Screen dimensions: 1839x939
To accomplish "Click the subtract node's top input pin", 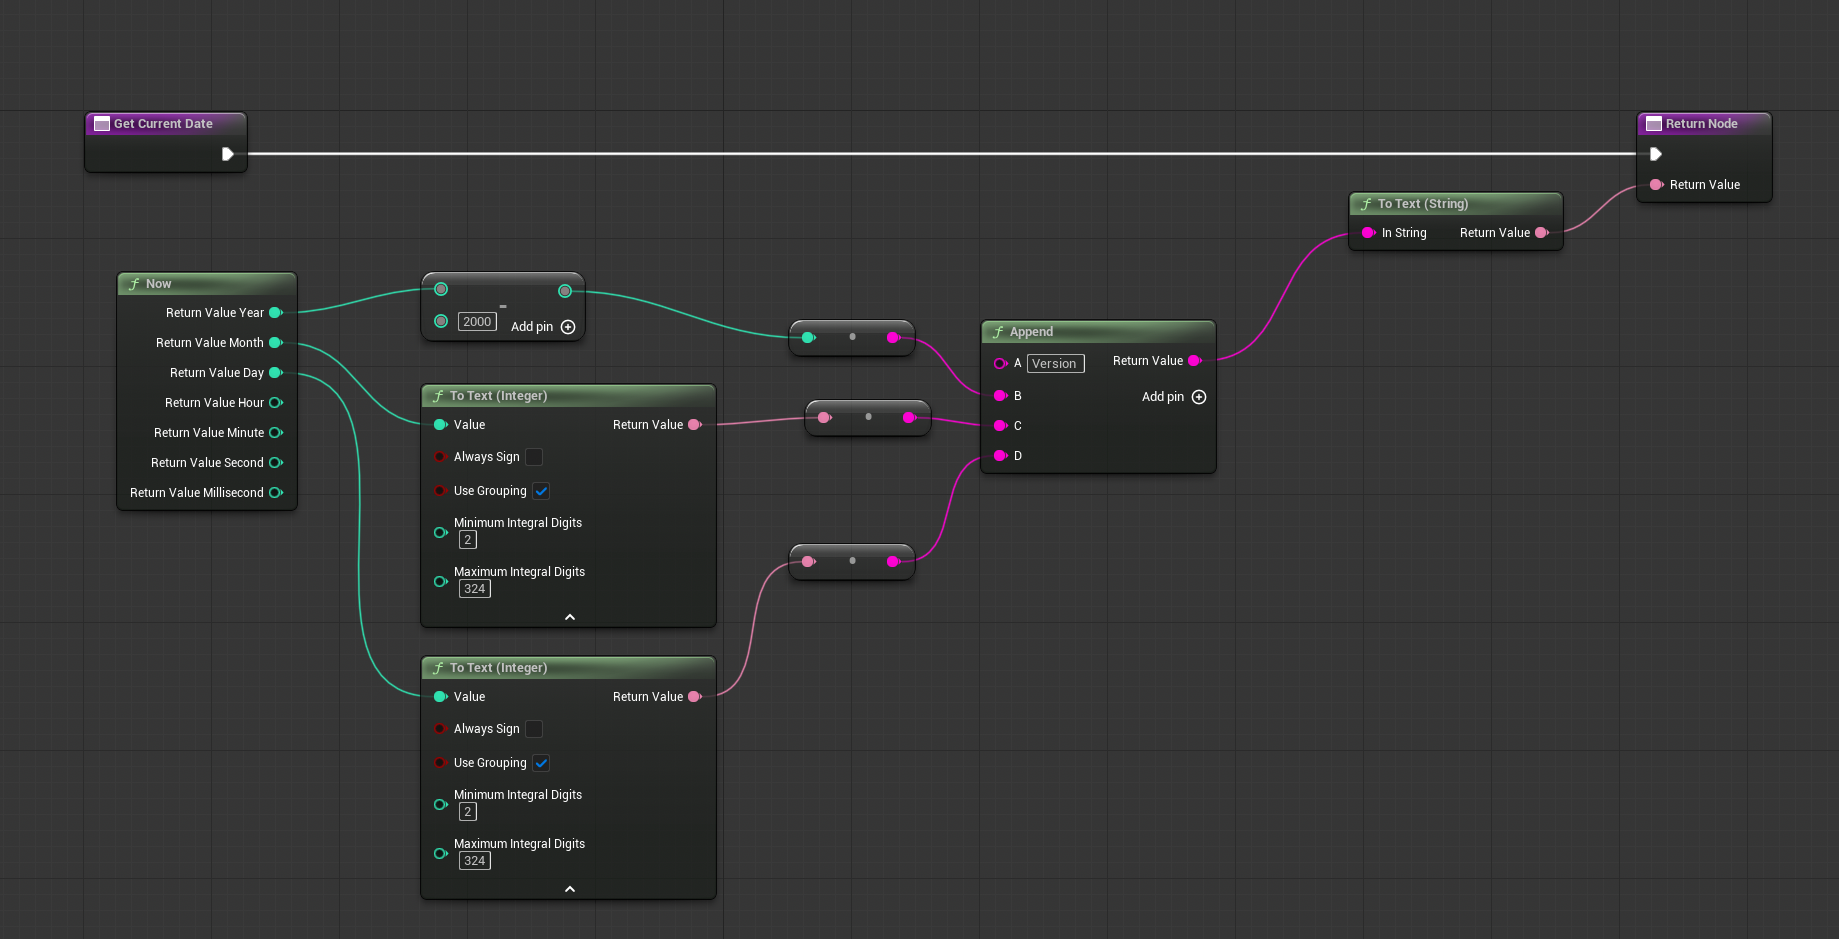I will pos(441,290).
